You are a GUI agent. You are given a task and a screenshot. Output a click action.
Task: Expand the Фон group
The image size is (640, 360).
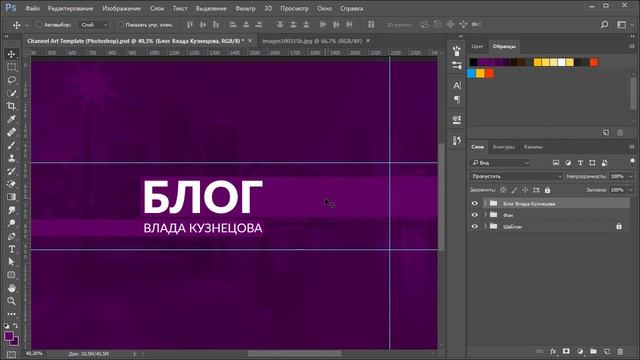pyautogui.click(x=485, y=215)
